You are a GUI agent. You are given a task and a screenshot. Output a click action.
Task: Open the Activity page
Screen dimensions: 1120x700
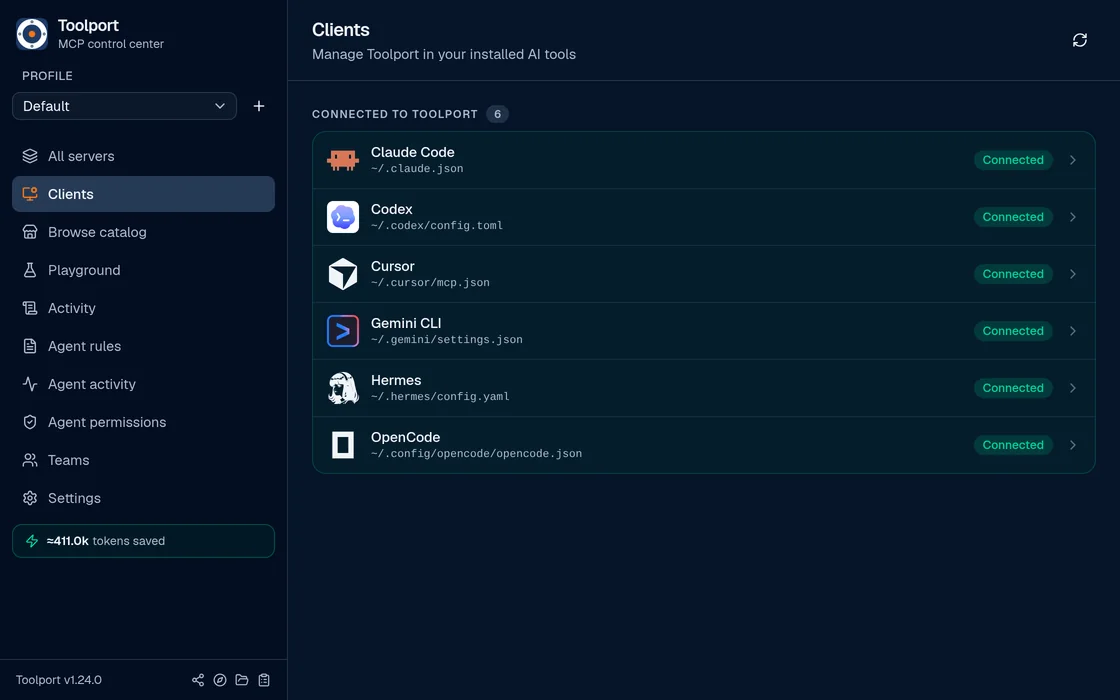(144, 308)
